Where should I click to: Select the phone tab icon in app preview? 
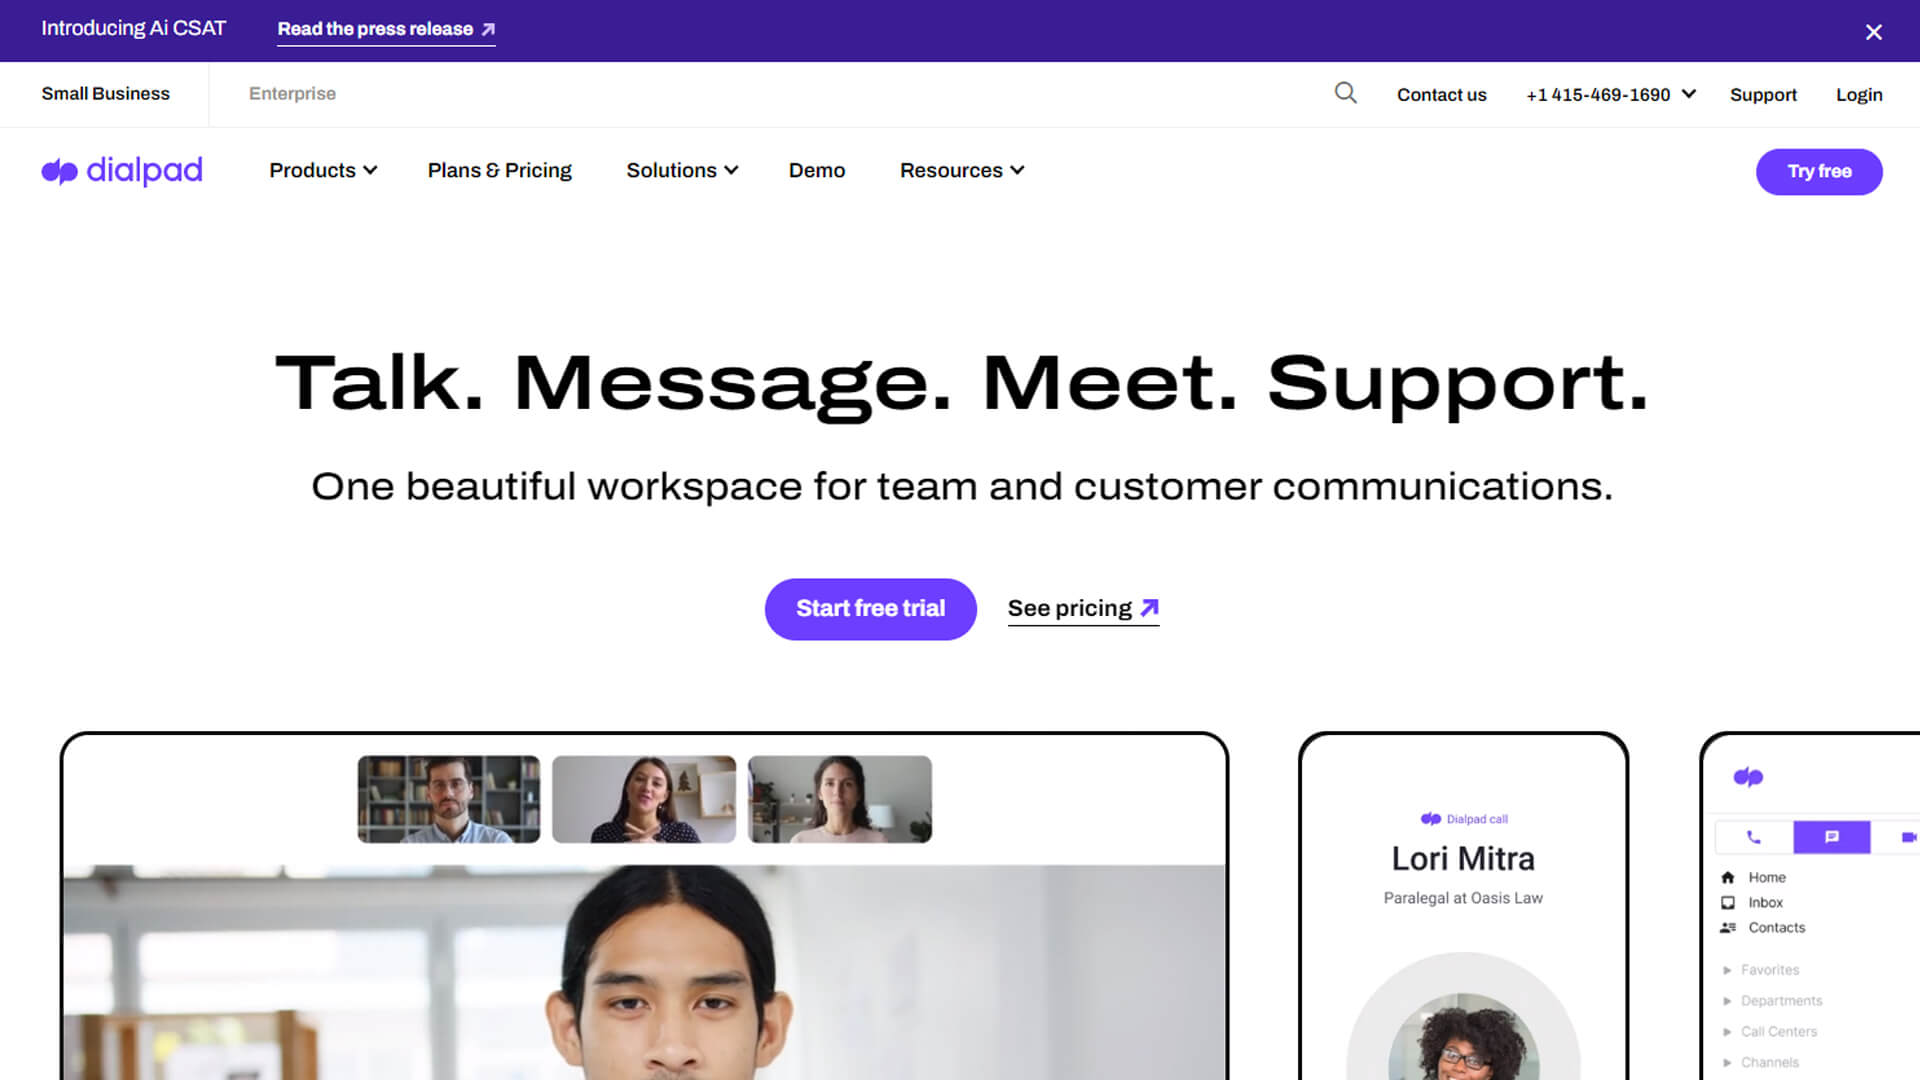pyautogui.click(x=1753, y=837)
